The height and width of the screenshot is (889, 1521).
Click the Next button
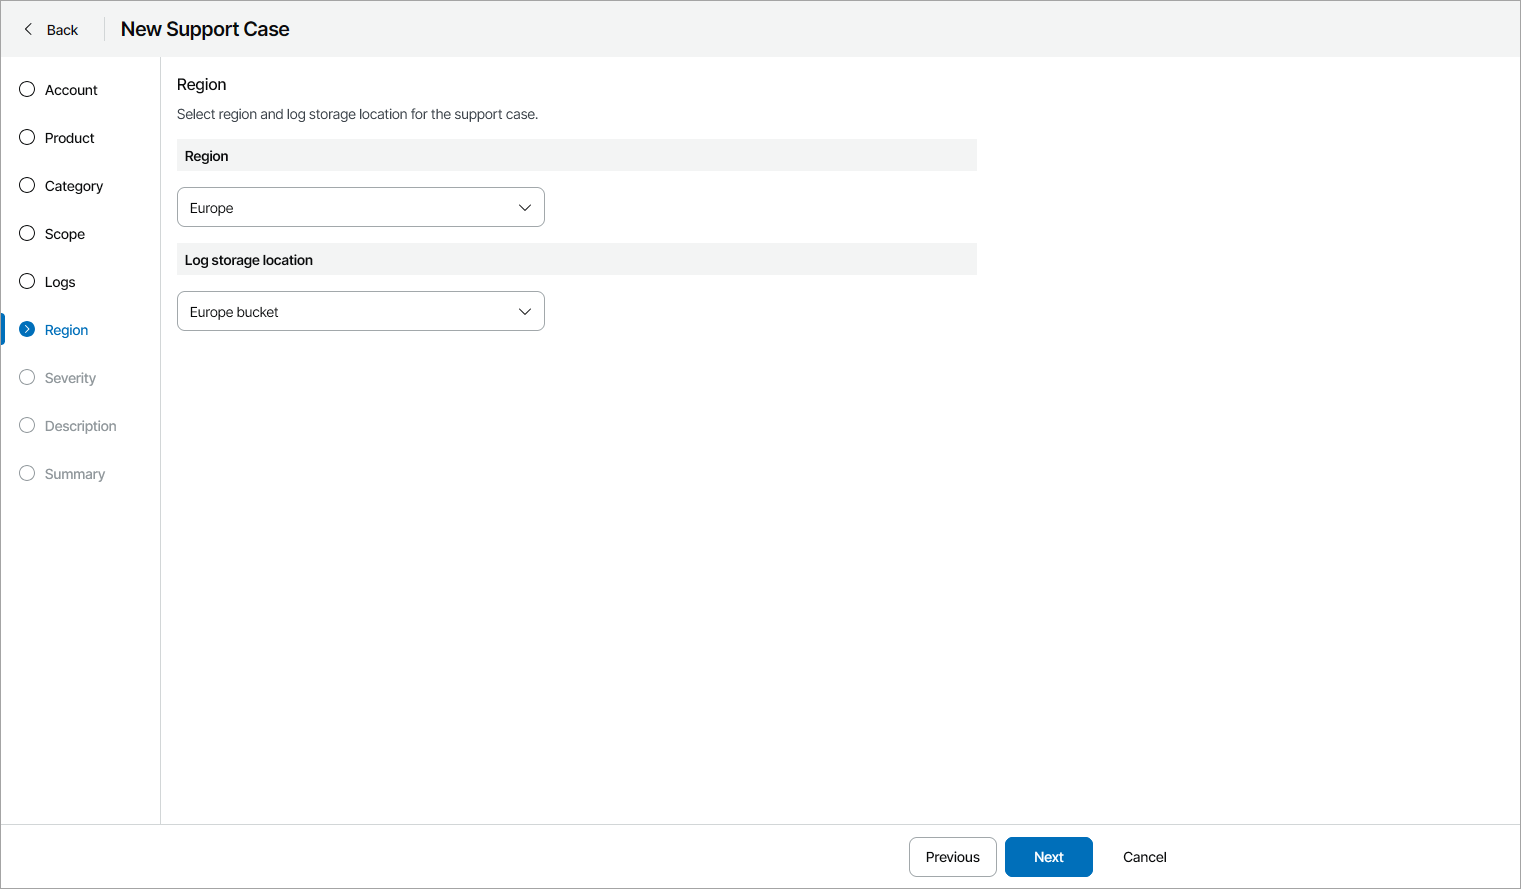[x=1048, y=857]
